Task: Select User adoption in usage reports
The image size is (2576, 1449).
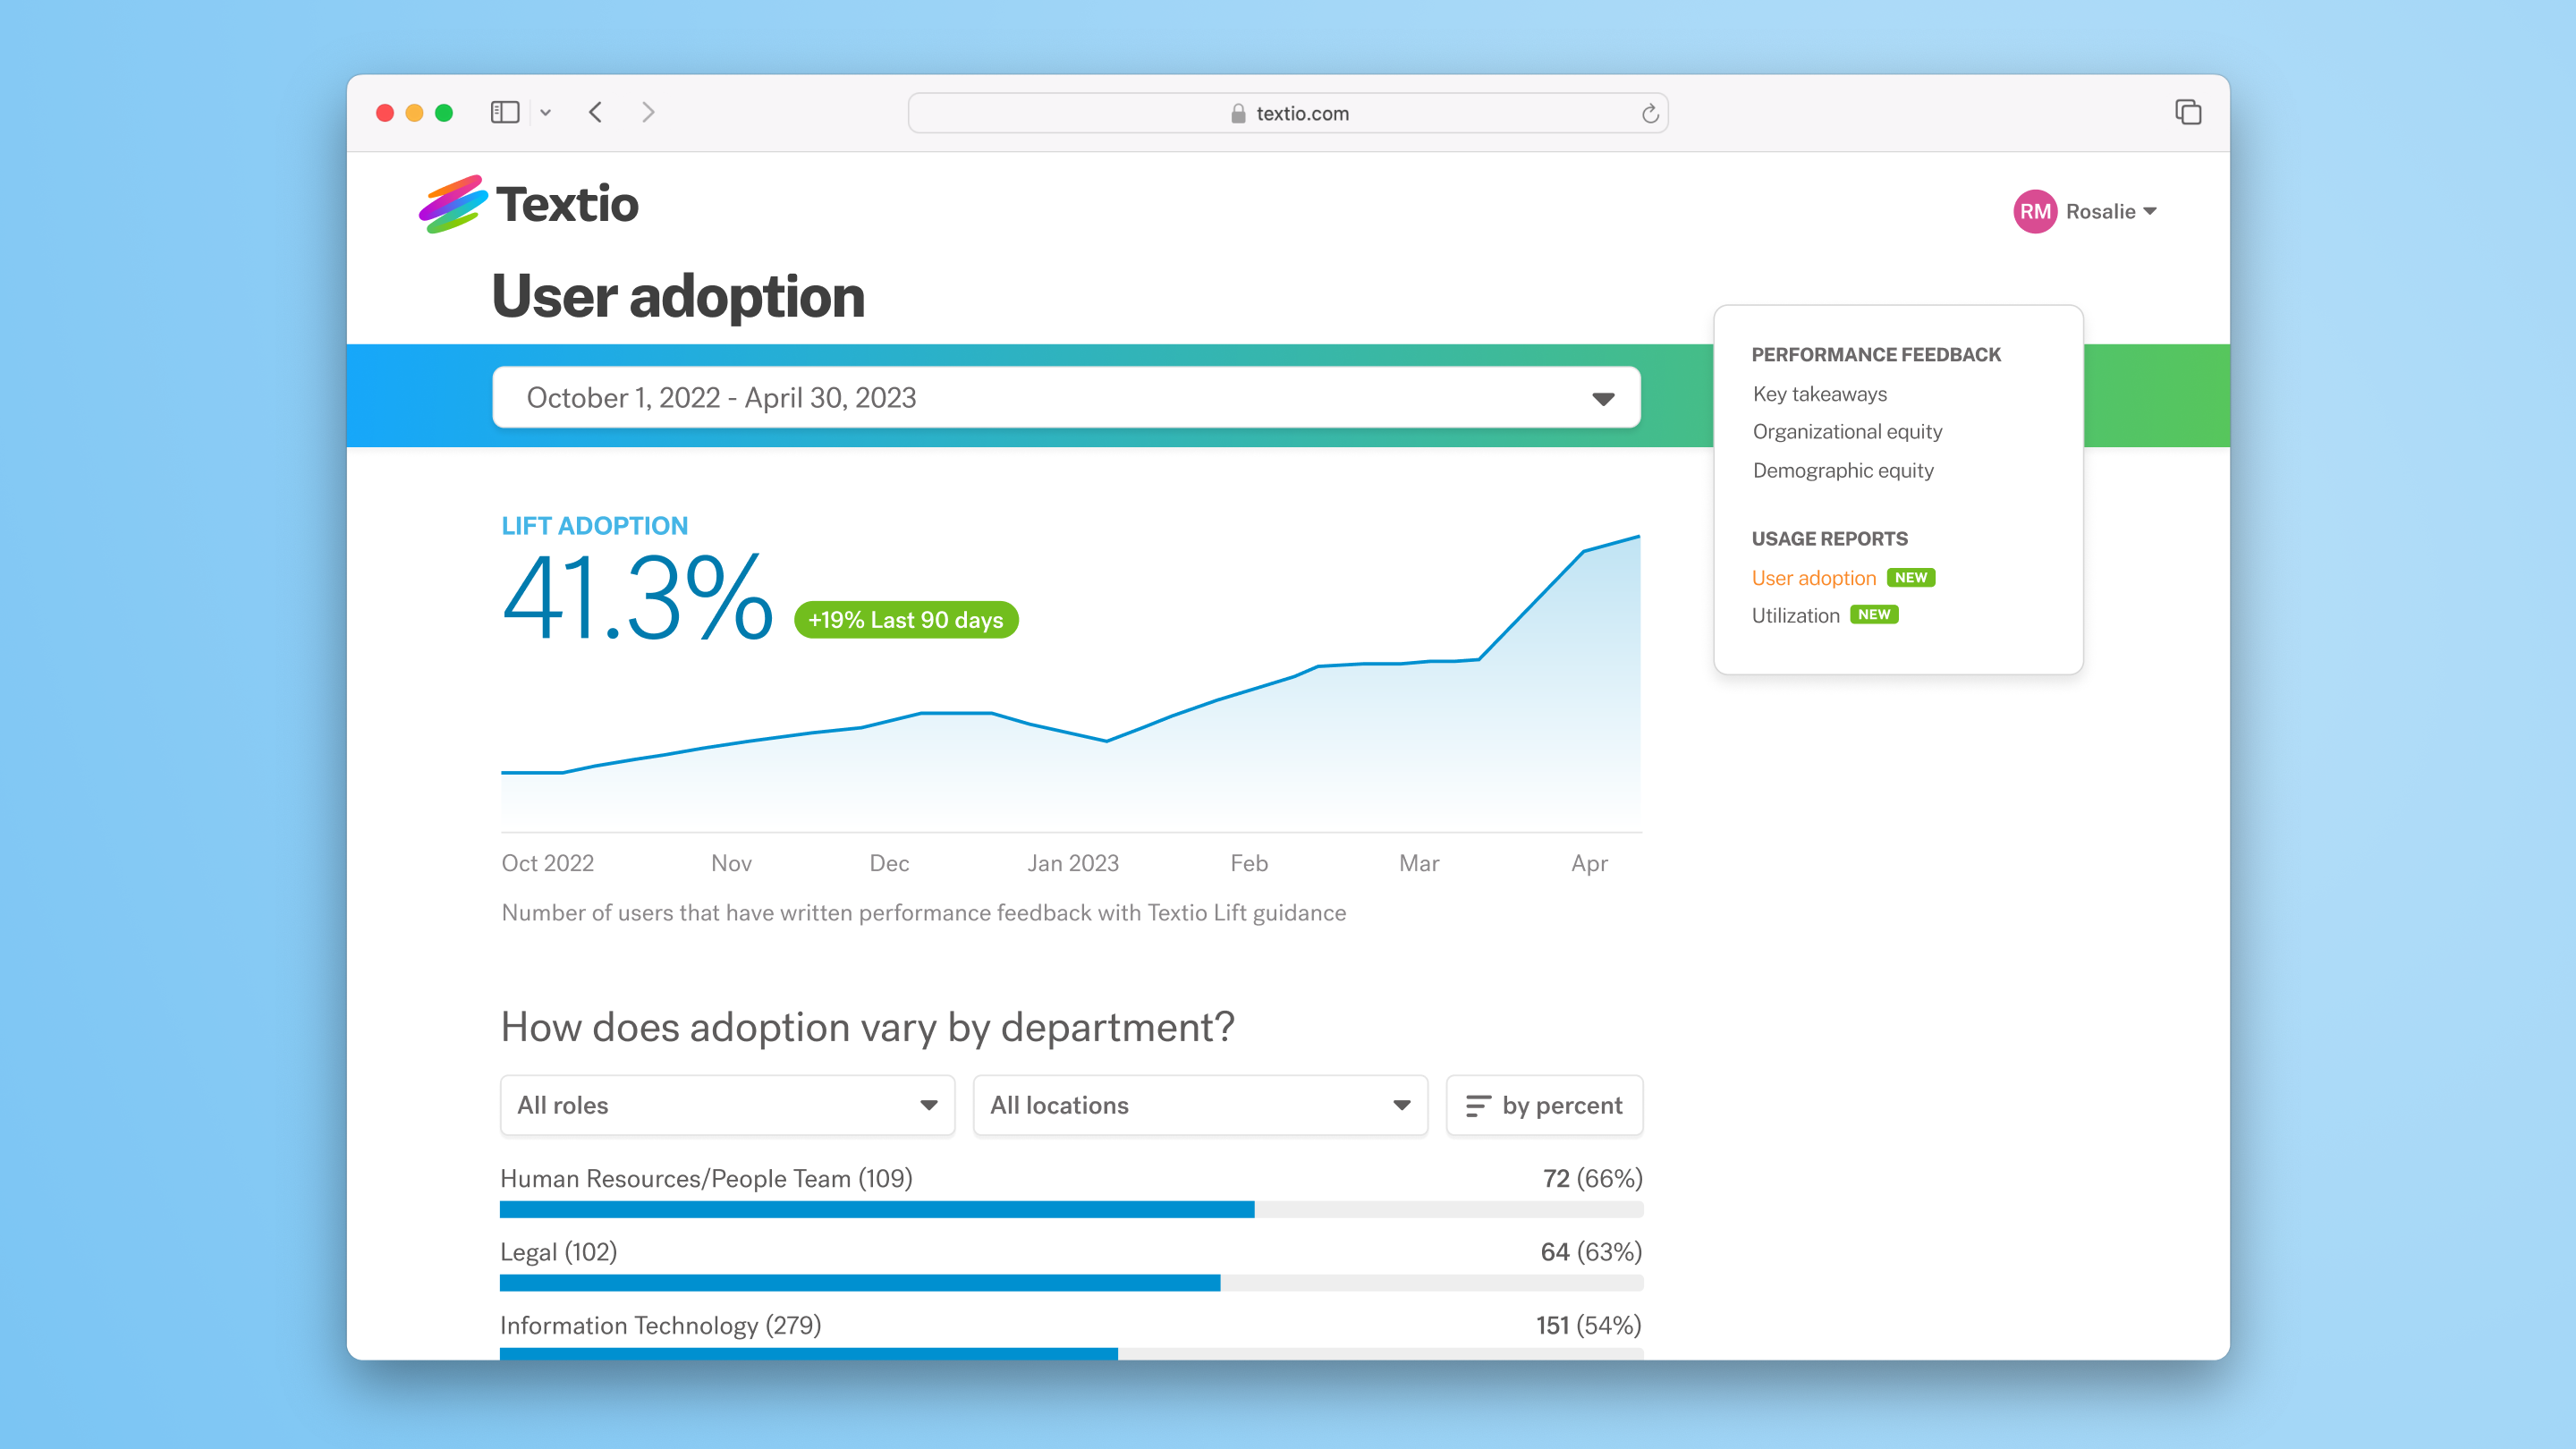Action: tap(1813, 578)
